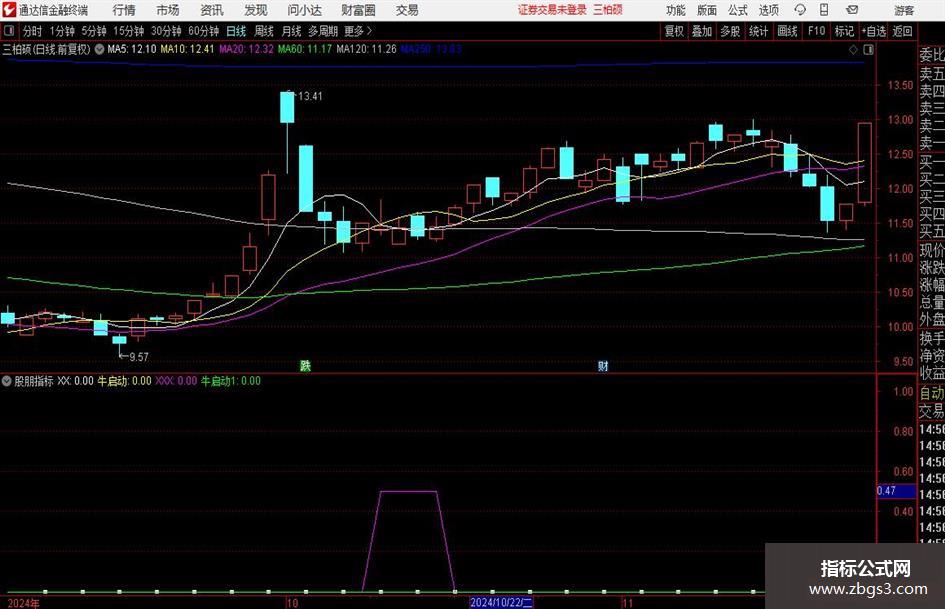
Task: Switch to 5分钟 period tab
Action: pyautogui.click(x=94, y=31)
